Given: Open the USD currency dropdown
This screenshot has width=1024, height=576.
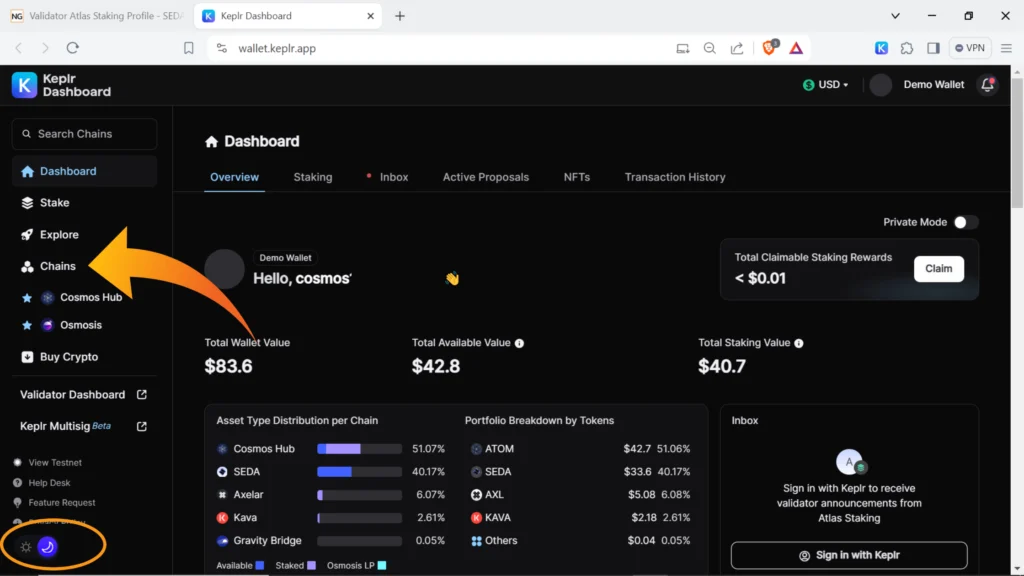Looking at the screenshot, I should [826, 85].
